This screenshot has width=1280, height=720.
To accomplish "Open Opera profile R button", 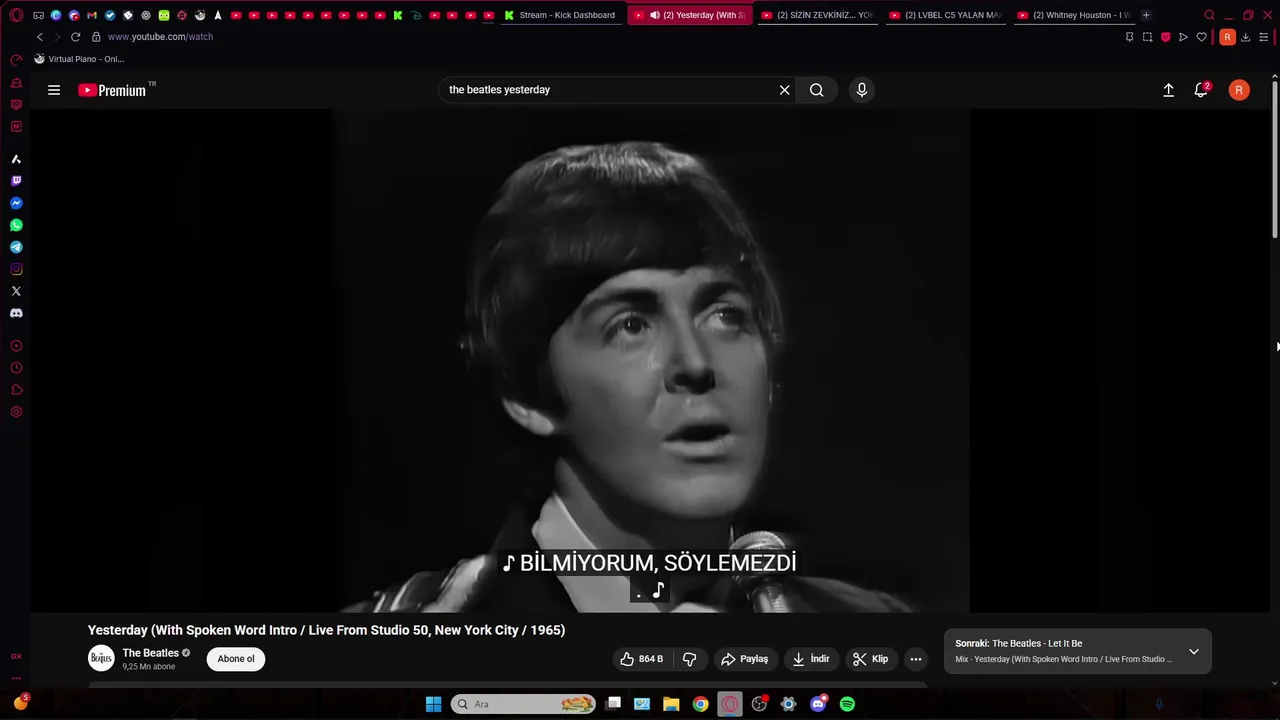I will 1227,37.
